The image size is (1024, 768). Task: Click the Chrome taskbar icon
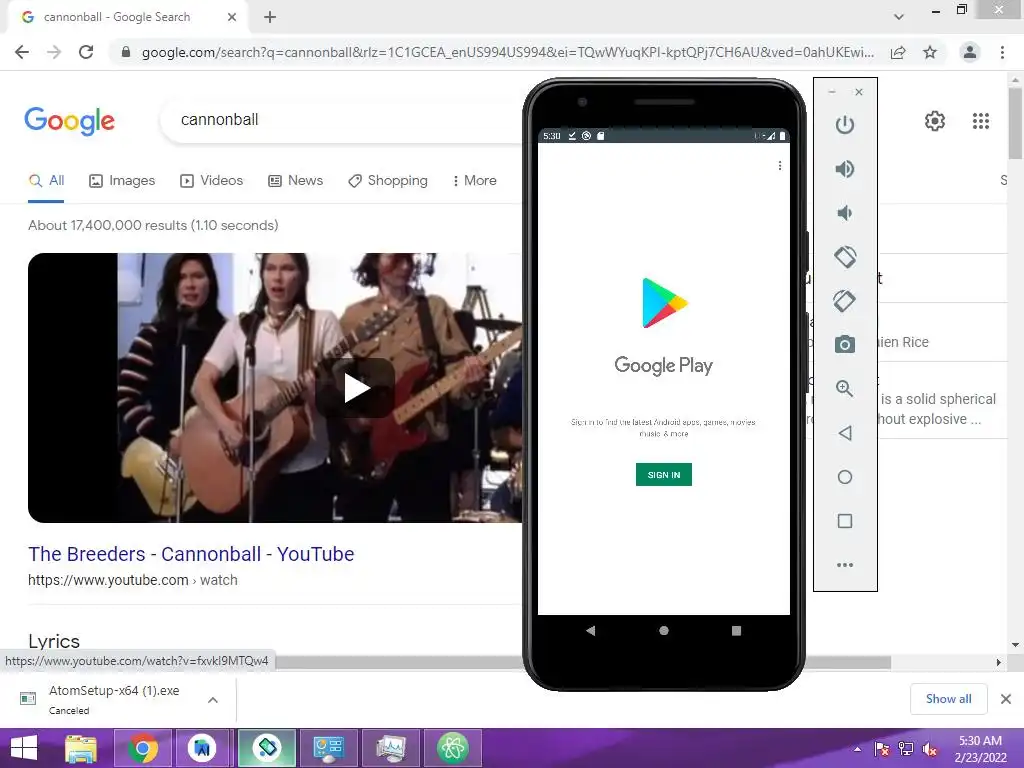[142, 748]
